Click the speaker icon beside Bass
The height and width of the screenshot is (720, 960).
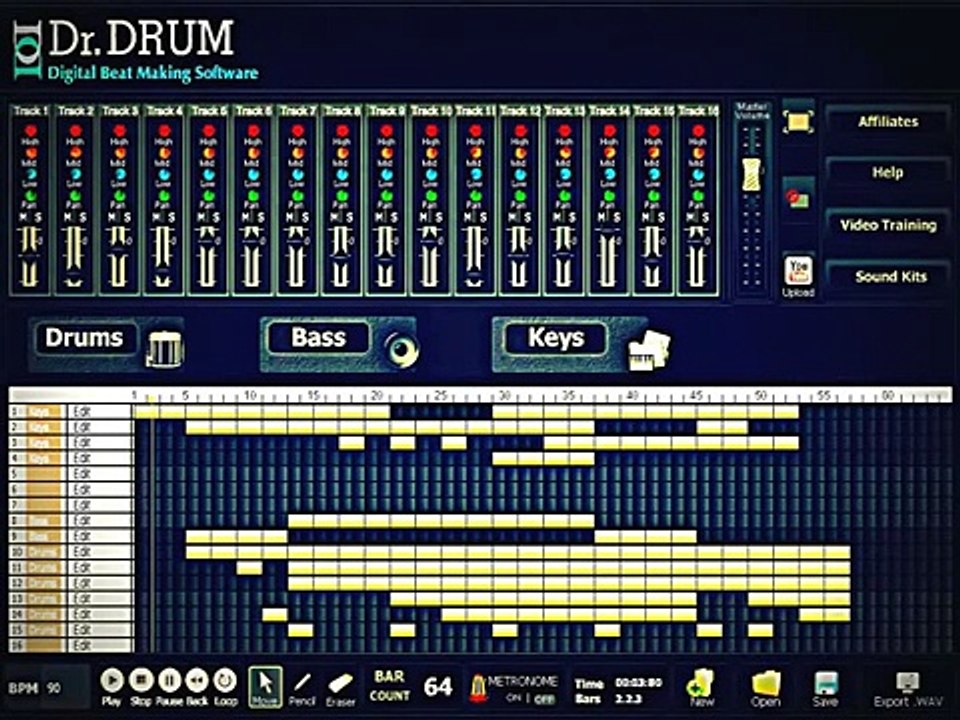click(401, 350)
